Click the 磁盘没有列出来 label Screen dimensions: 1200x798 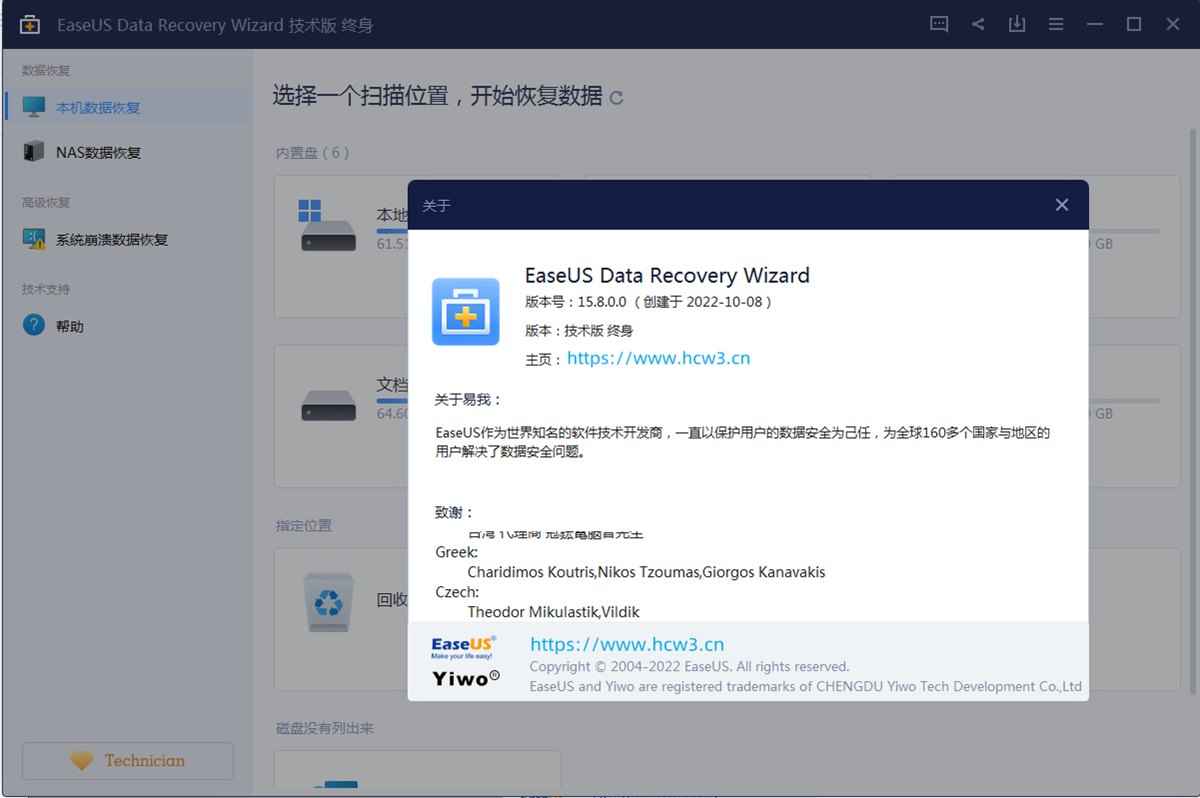[x=325, y=728]
